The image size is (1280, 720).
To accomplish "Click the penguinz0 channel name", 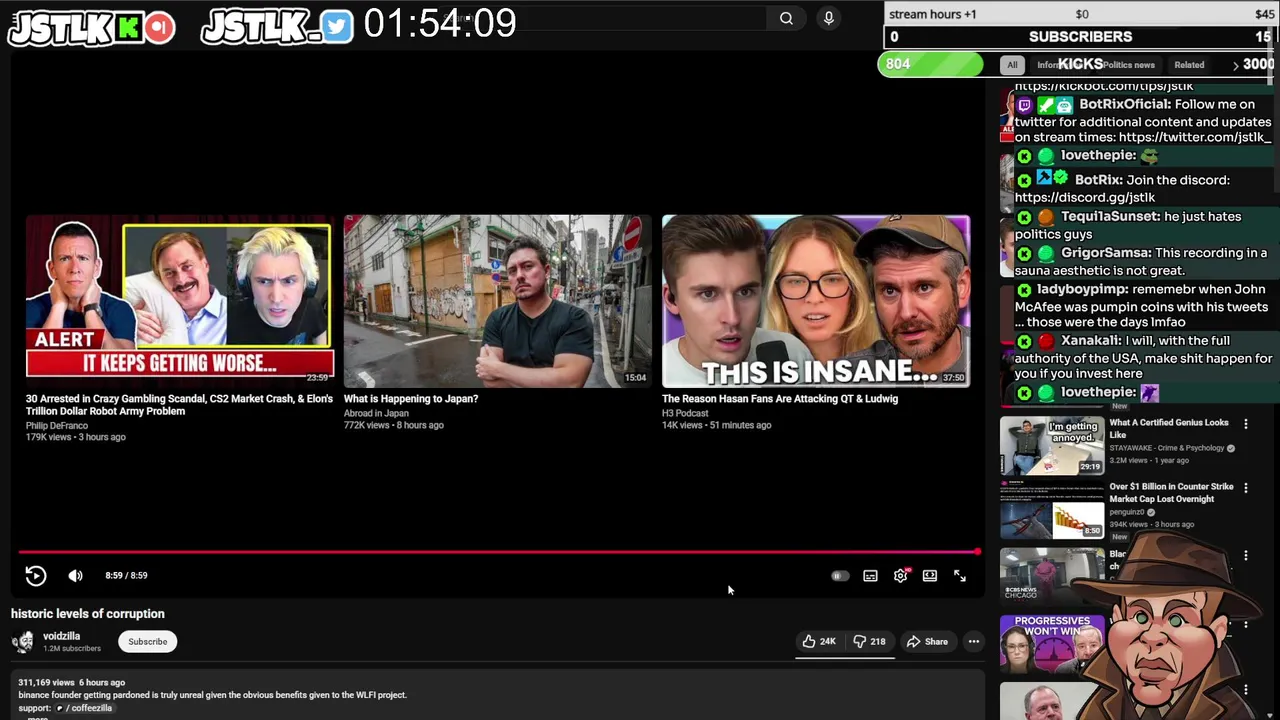I will click(x=1127, y=512).
